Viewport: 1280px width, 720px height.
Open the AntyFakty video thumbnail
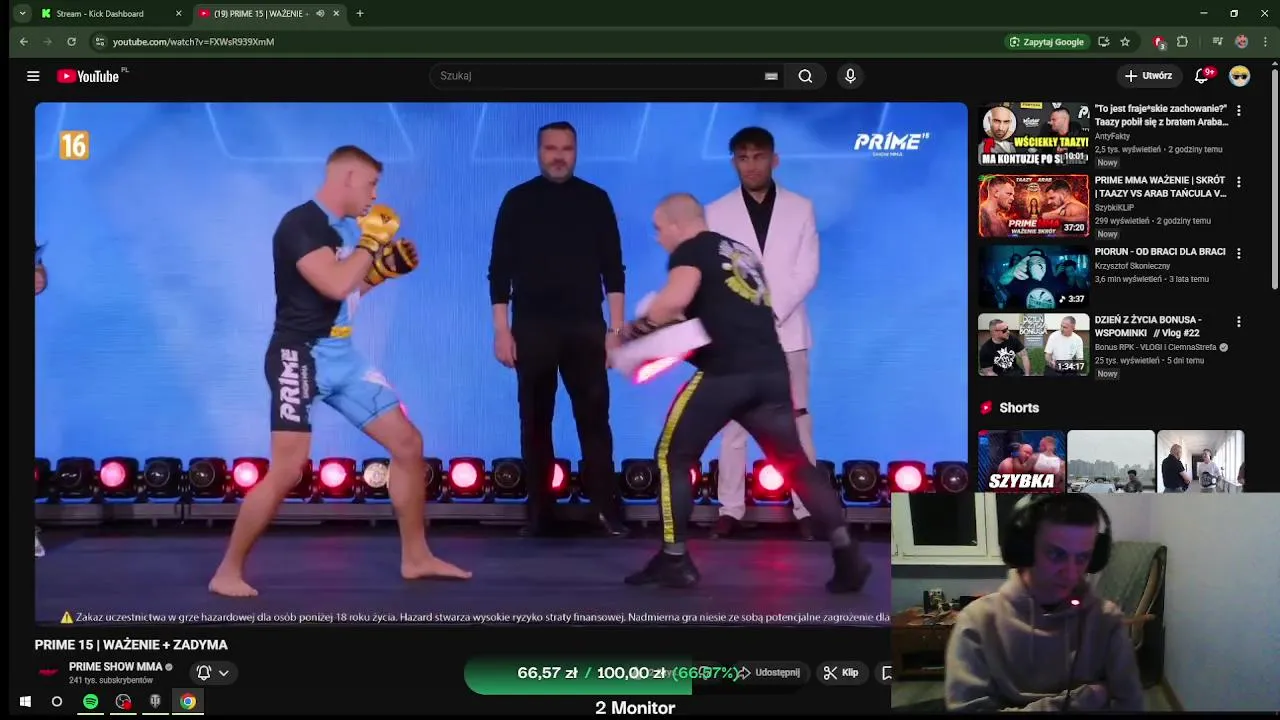coord(1033,134)
